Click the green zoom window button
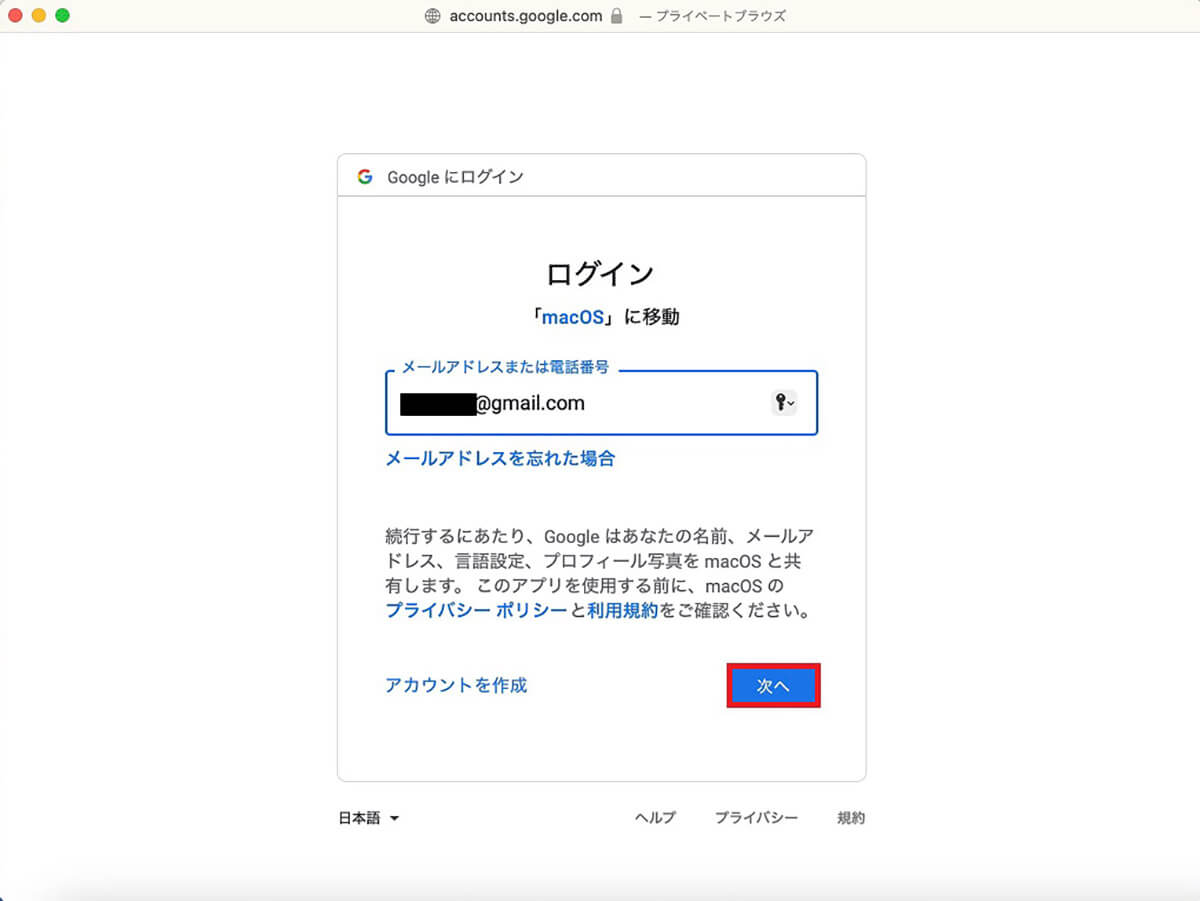The height and width of the screenshot is (901, 1200). point(62,16)
